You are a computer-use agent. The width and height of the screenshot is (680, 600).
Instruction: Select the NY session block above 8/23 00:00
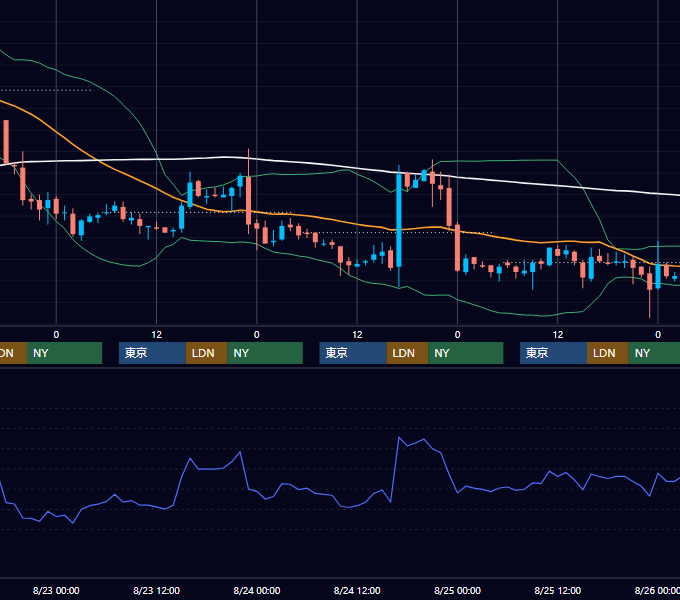64,353
